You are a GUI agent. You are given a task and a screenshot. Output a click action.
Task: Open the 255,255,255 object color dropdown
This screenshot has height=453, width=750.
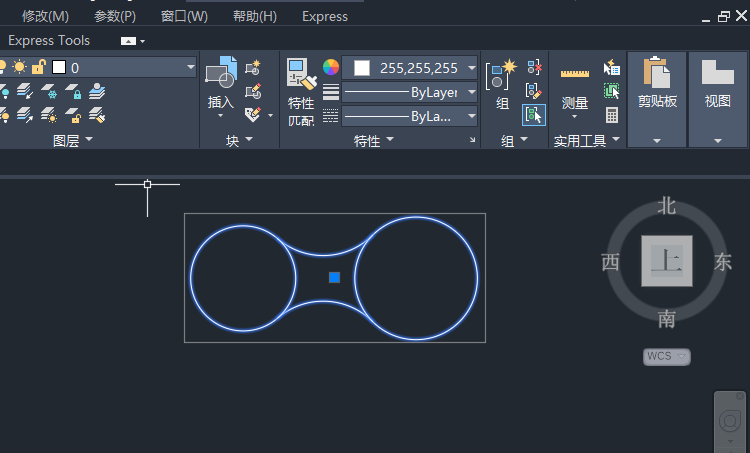(471, 68)
